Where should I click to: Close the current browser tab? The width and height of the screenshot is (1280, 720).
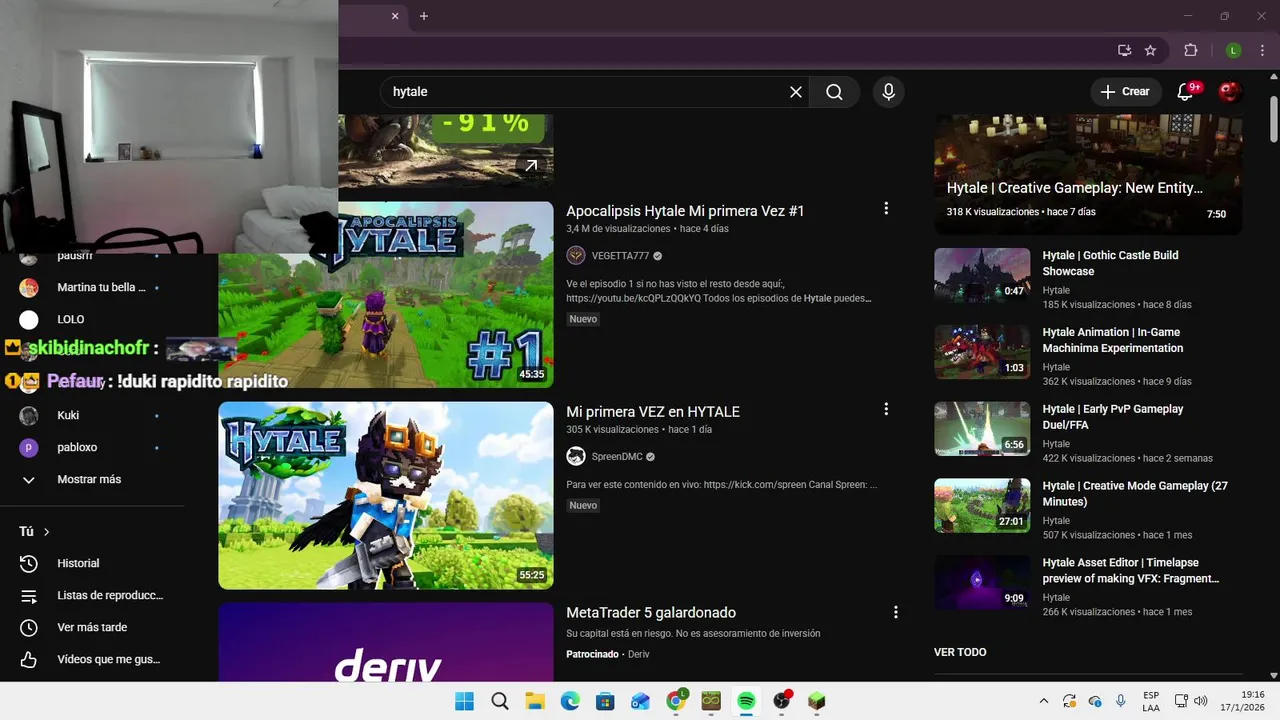395,16
